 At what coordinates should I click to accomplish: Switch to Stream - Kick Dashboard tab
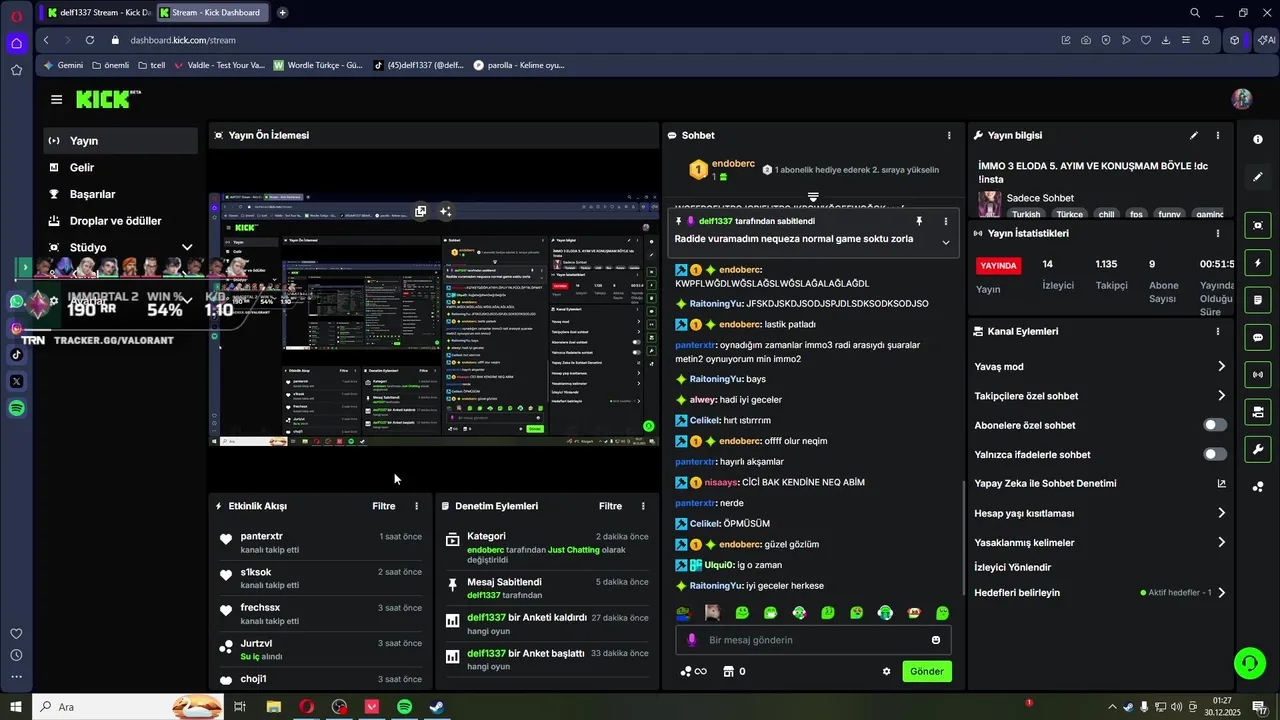pos(213,13)
